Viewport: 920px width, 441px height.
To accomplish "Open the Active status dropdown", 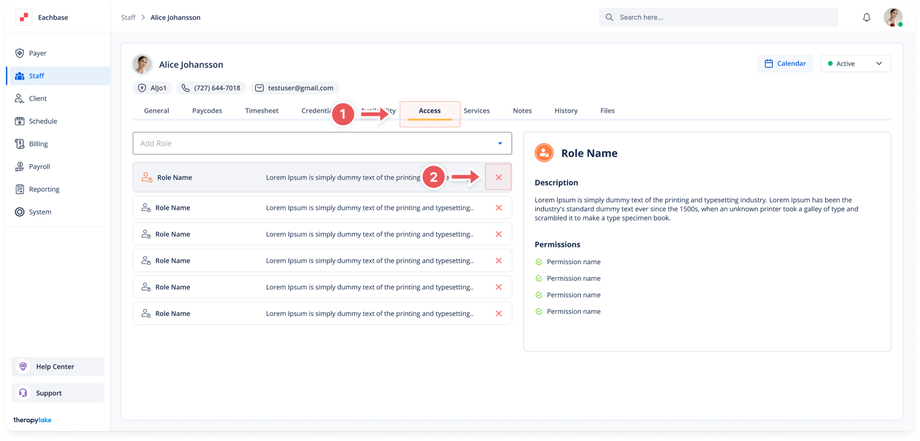I will click(855, 63).
